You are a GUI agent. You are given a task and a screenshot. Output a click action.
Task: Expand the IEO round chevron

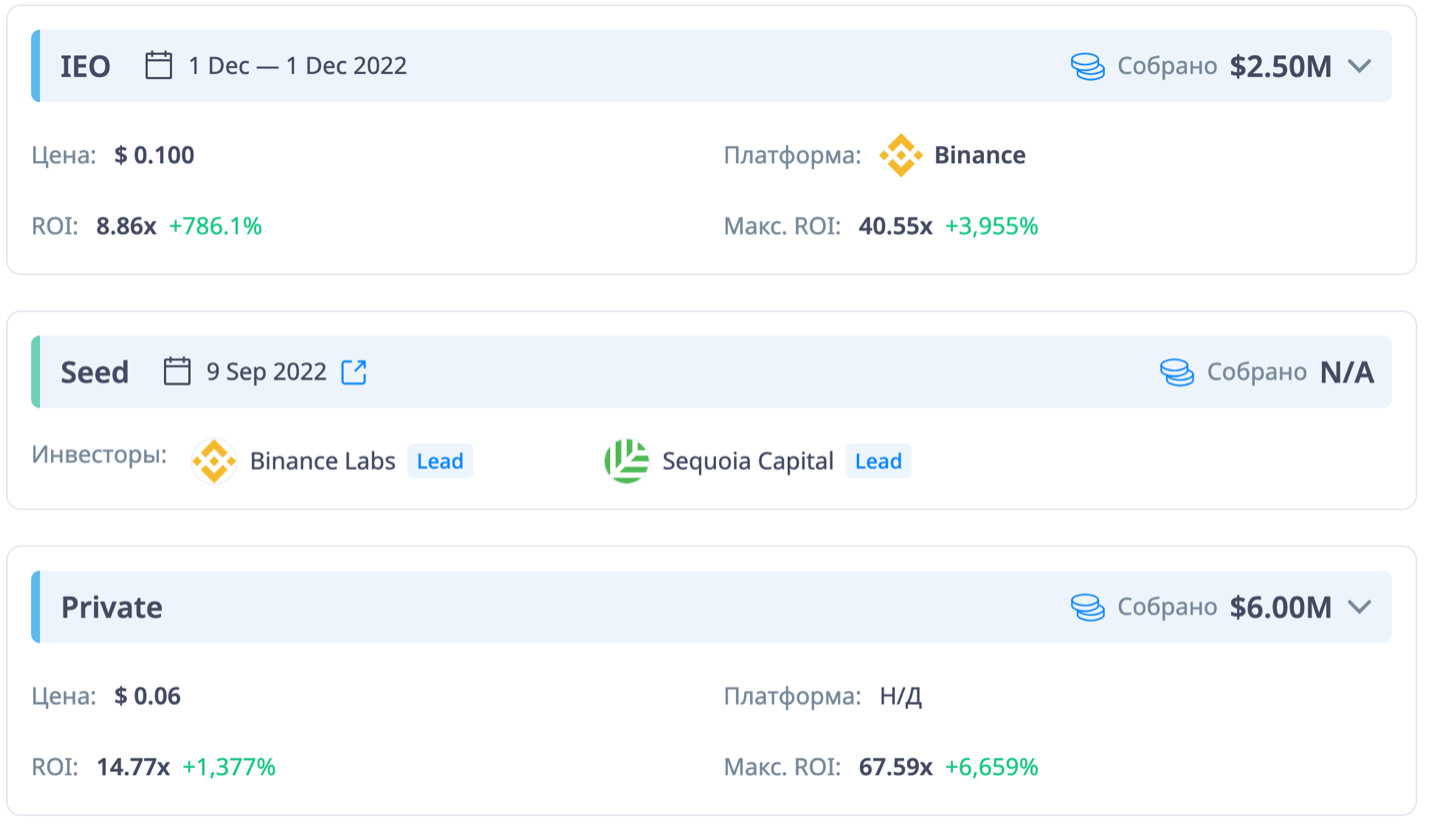coord(1358,66)
